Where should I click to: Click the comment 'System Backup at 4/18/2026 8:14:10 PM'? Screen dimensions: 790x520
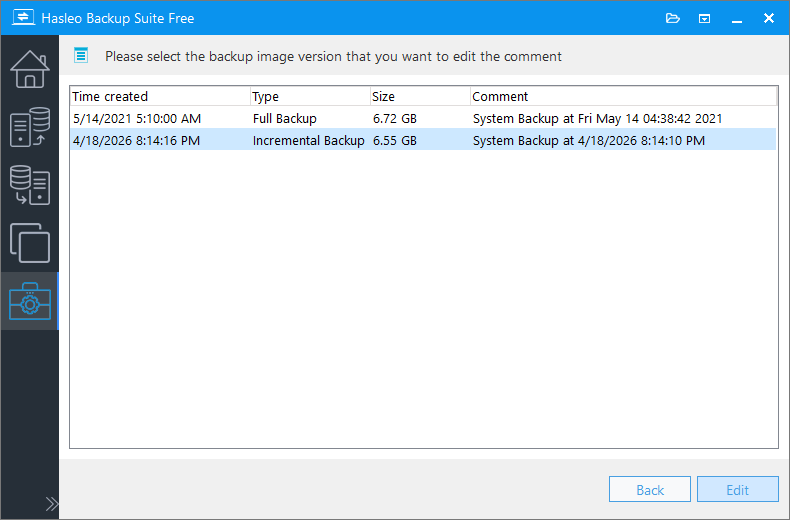point(588,140)
